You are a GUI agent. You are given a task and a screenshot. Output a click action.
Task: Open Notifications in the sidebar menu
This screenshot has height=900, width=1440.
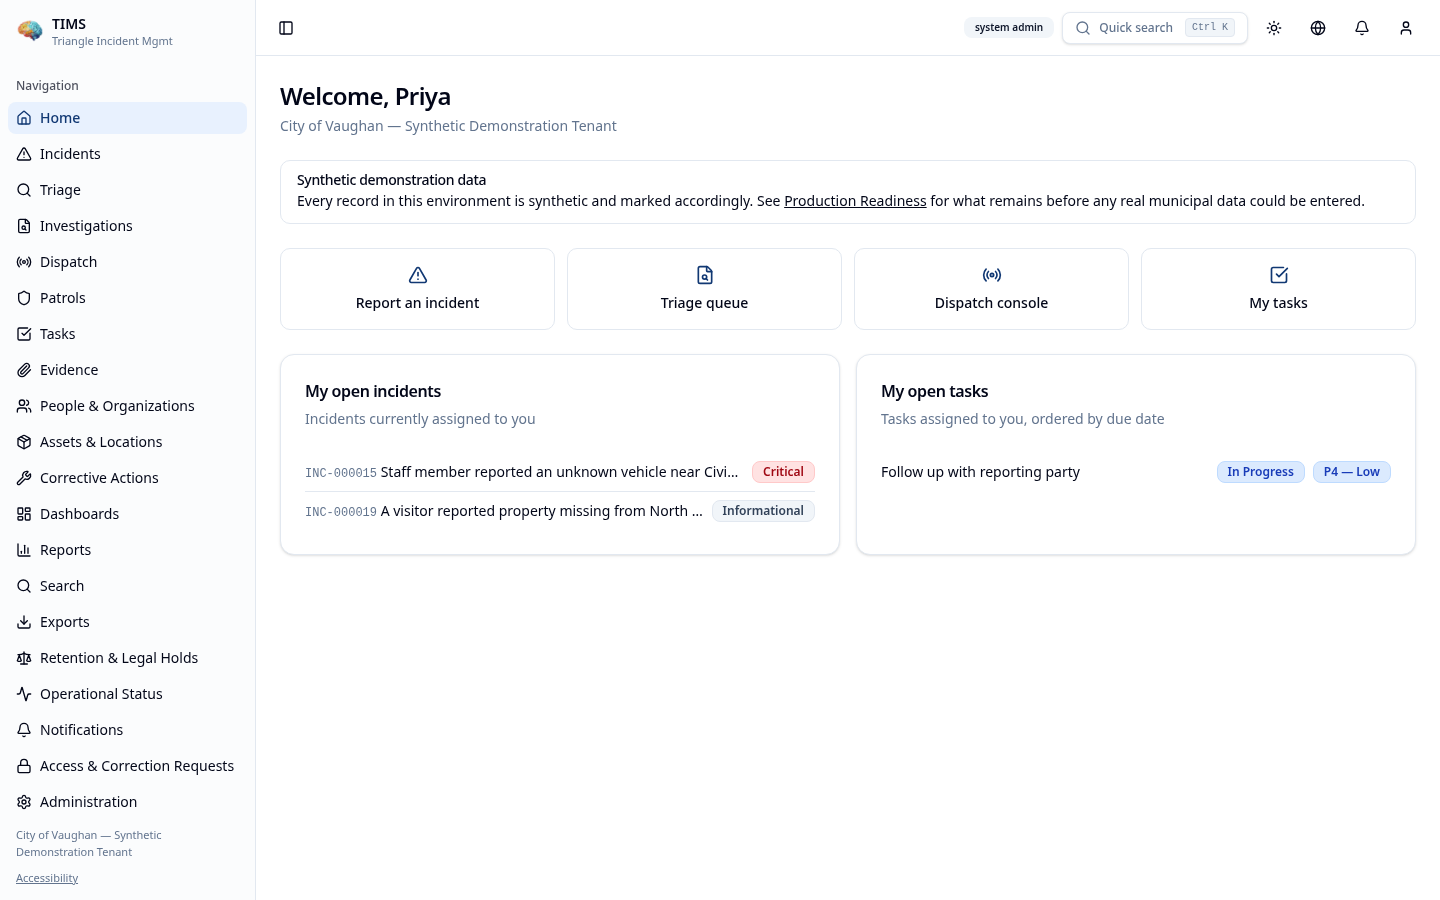click(127, 730)
